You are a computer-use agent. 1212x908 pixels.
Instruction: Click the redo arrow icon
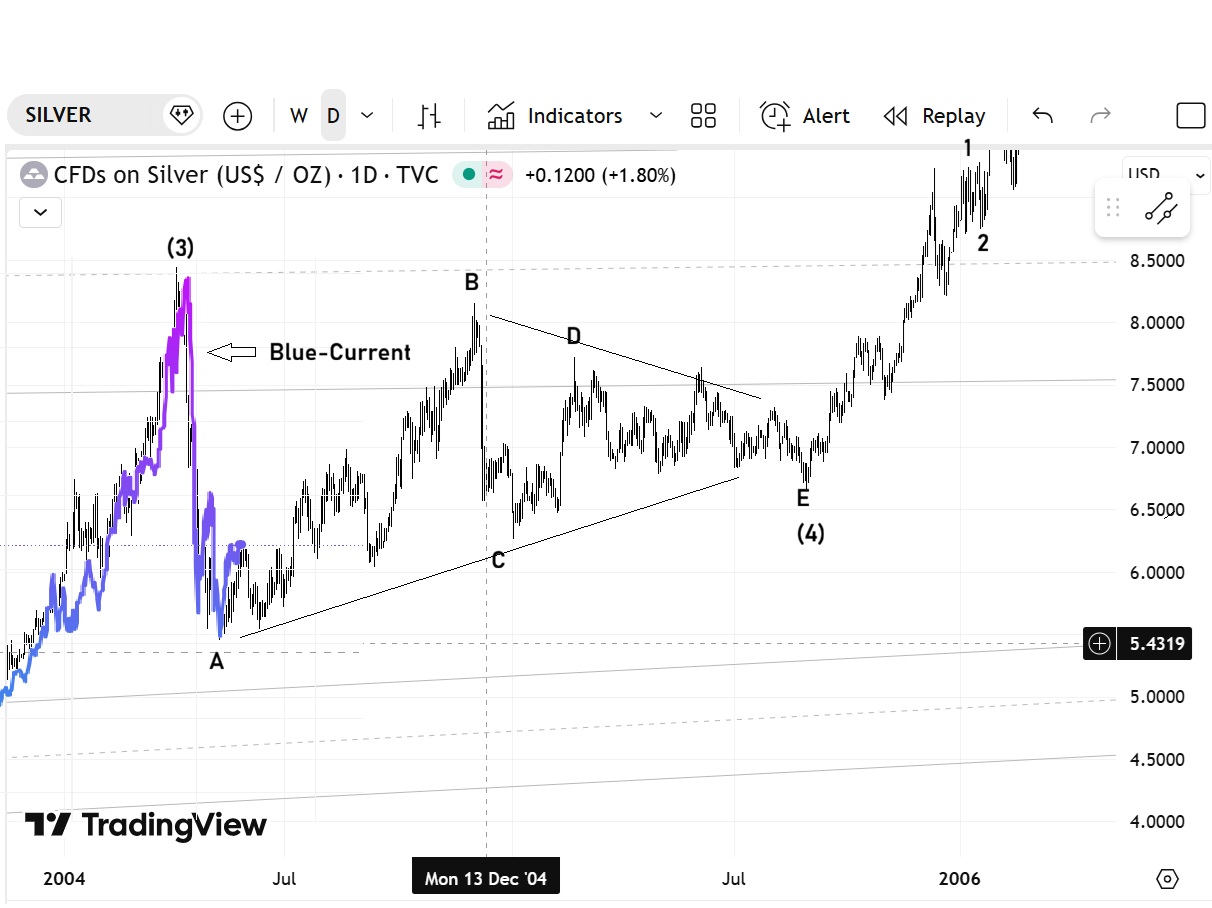click(1100, 116)
